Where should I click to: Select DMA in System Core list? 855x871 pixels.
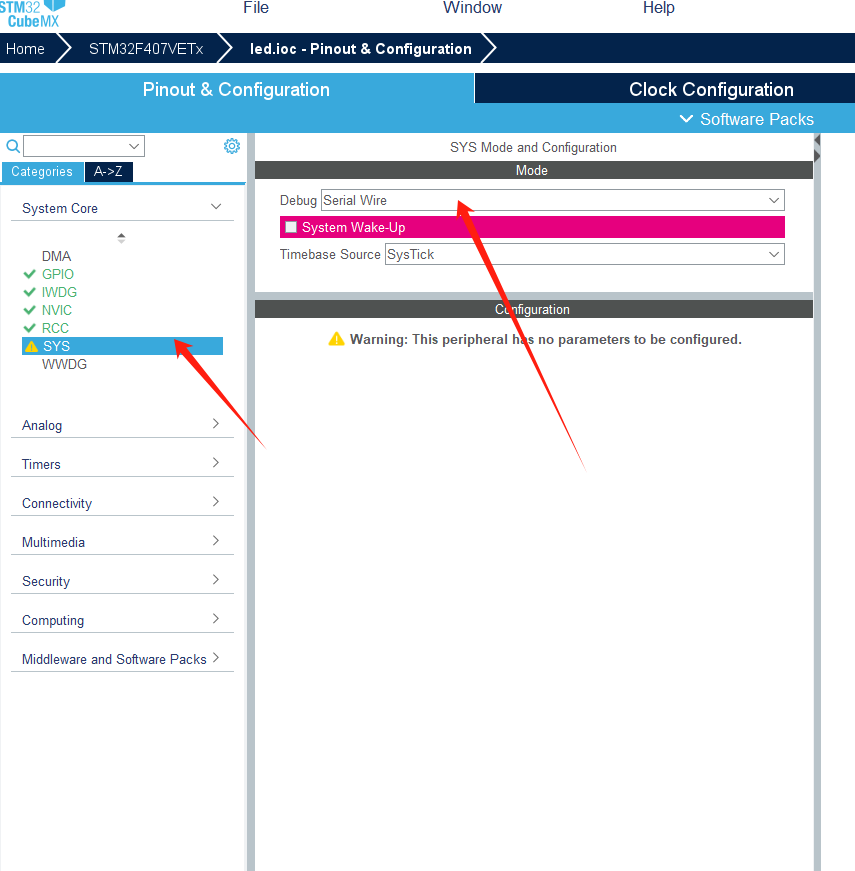(57, 256)
